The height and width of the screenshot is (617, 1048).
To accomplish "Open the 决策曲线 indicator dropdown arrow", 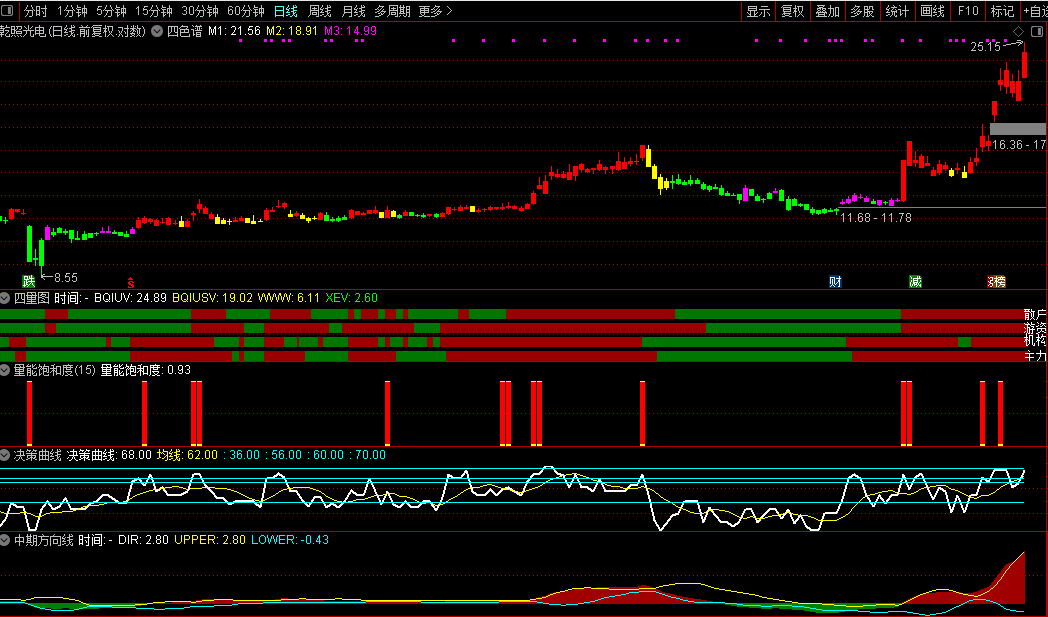I will [6, 454].
